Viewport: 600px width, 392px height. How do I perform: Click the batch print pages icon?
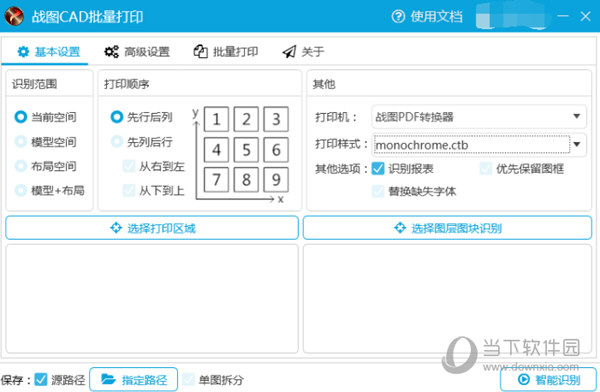(201, 51)
